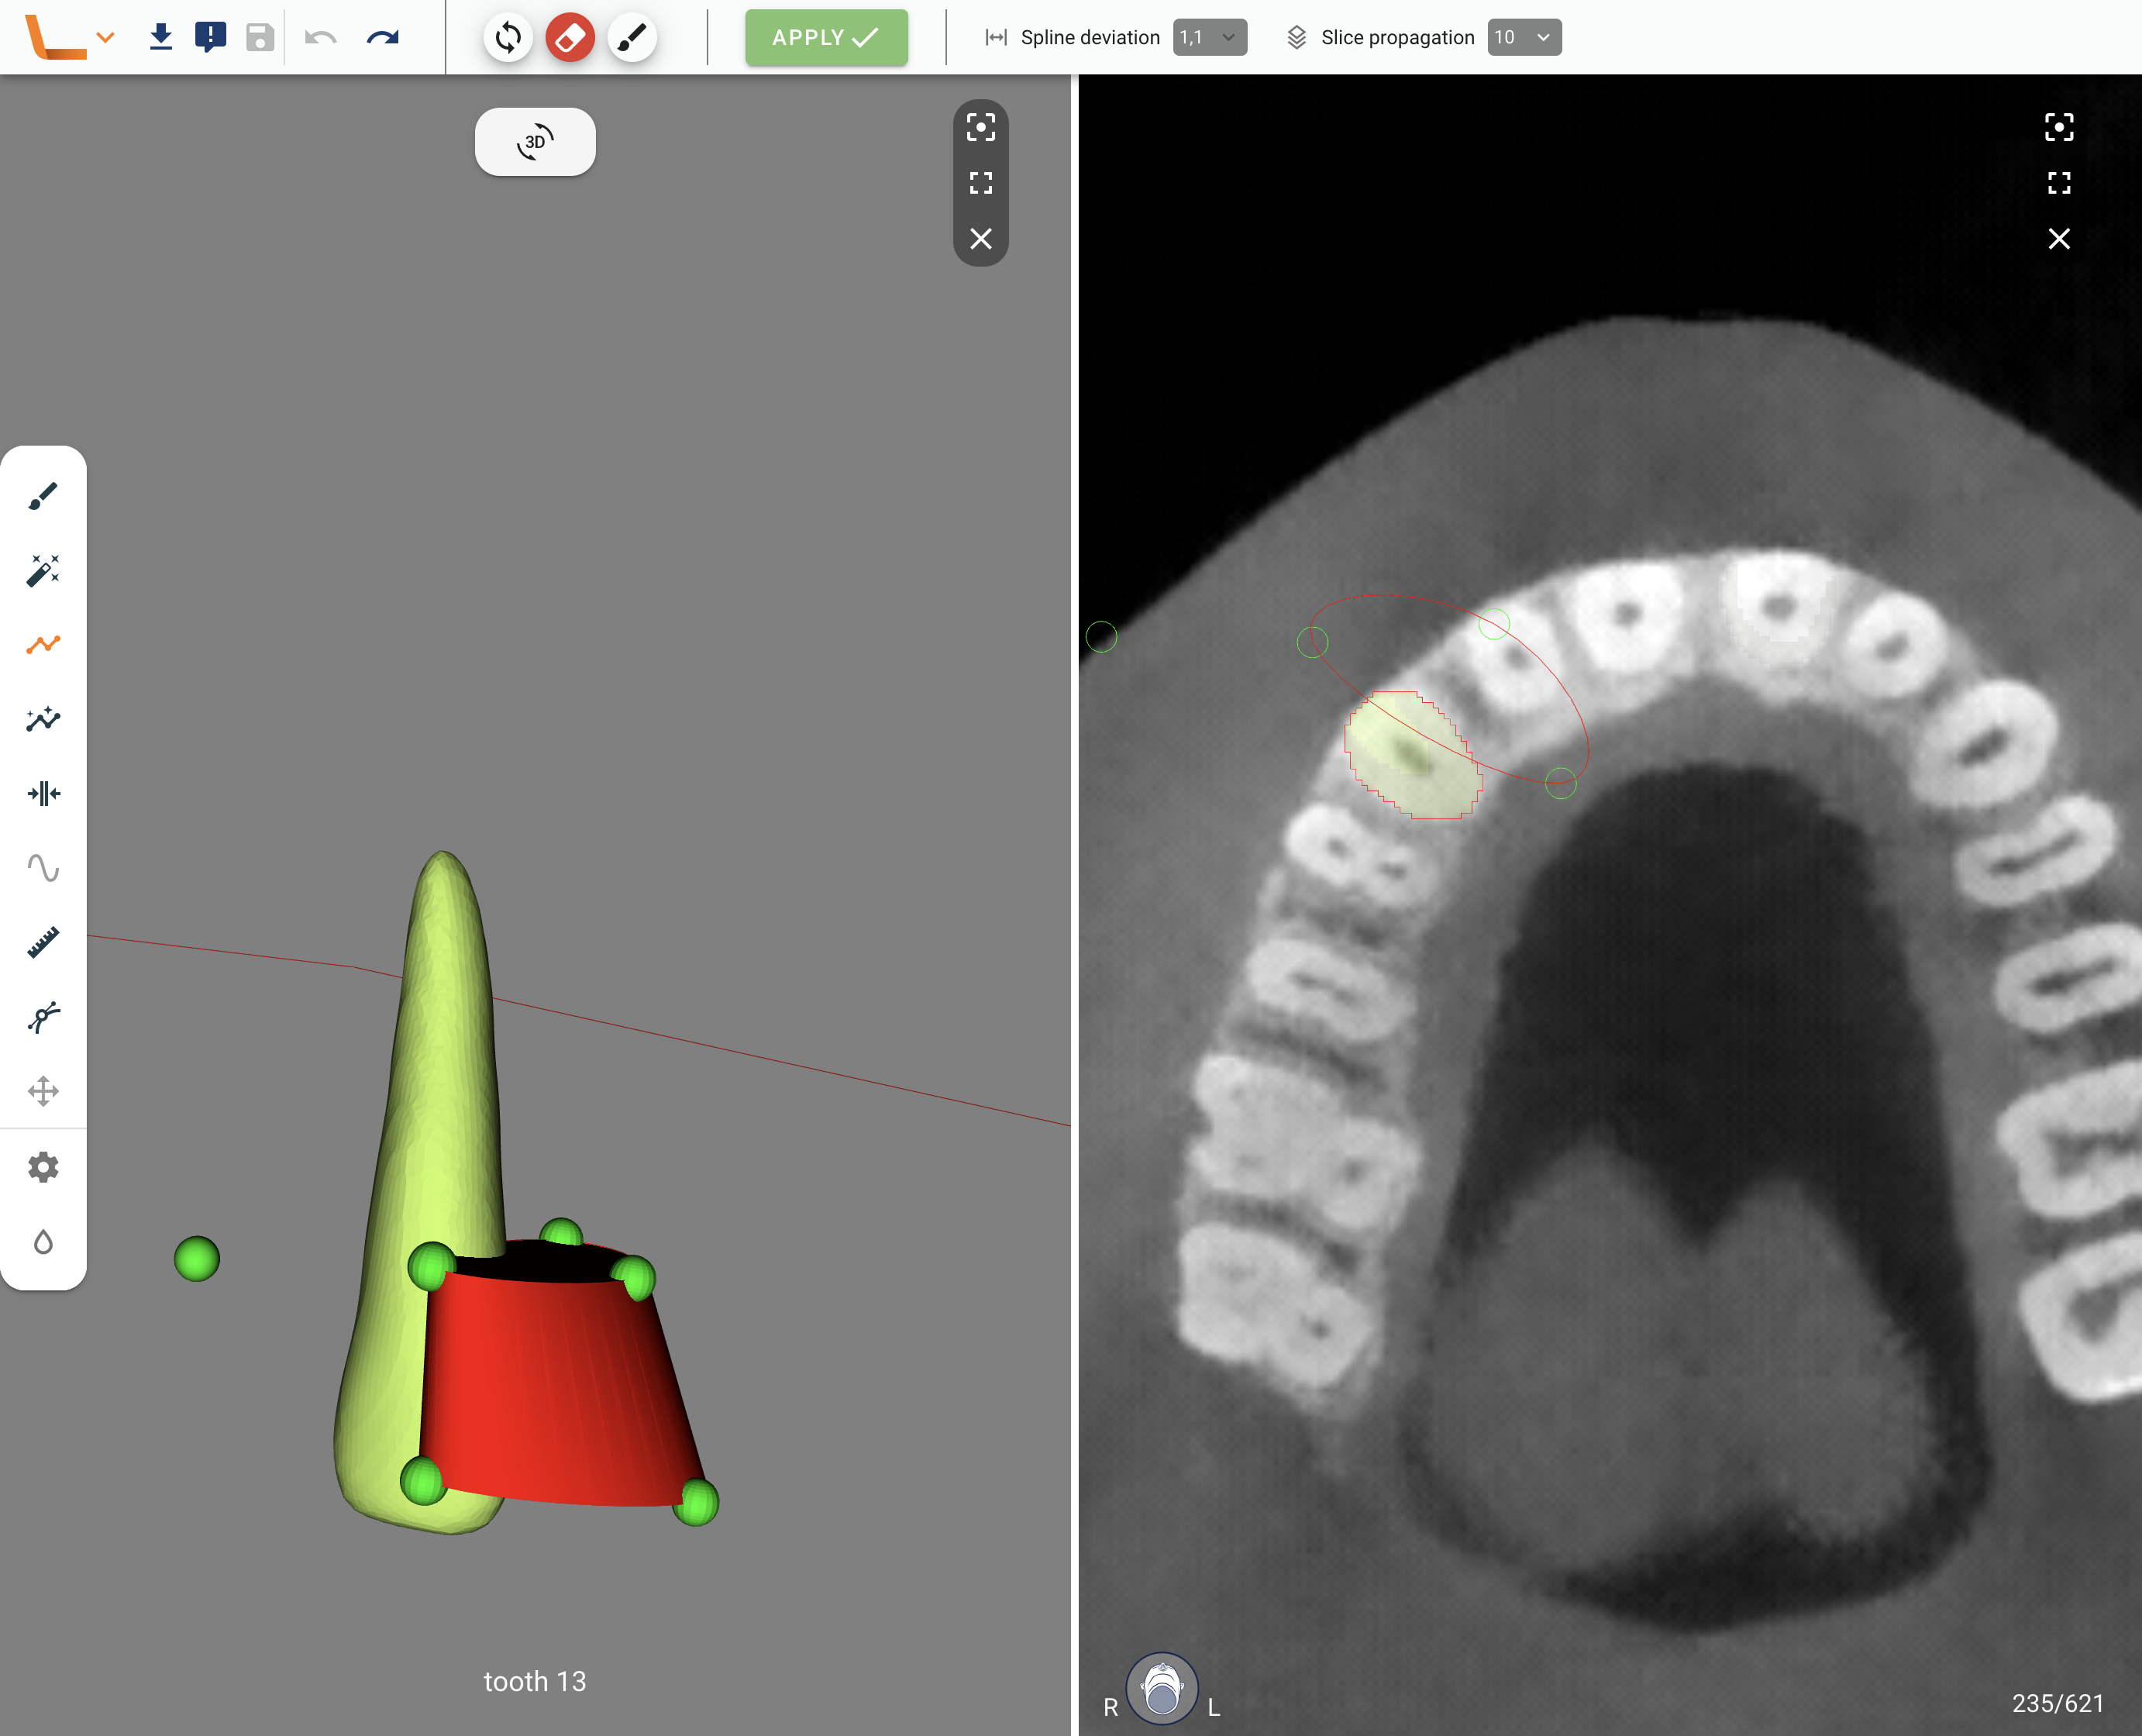Screen dimensions: 2142x1736
Task: Click the head orientation indicator thumbnail
Action: coord(1161,1689)
